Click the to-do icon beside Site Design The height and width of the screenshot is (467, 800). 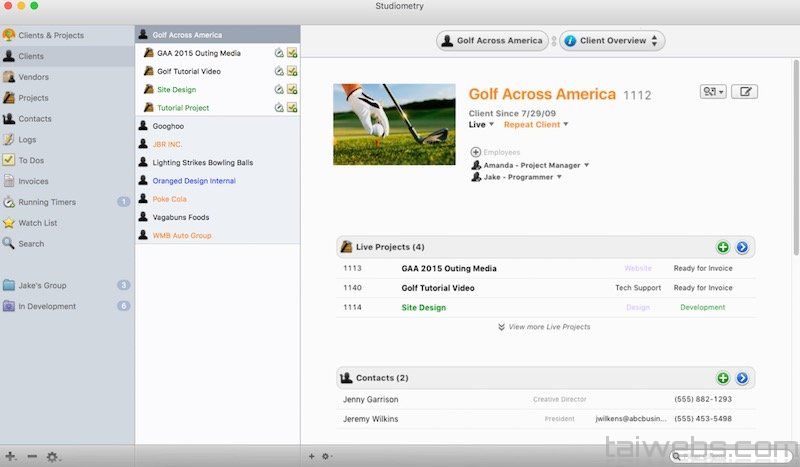pyautogui.click(x=292, y=89)
